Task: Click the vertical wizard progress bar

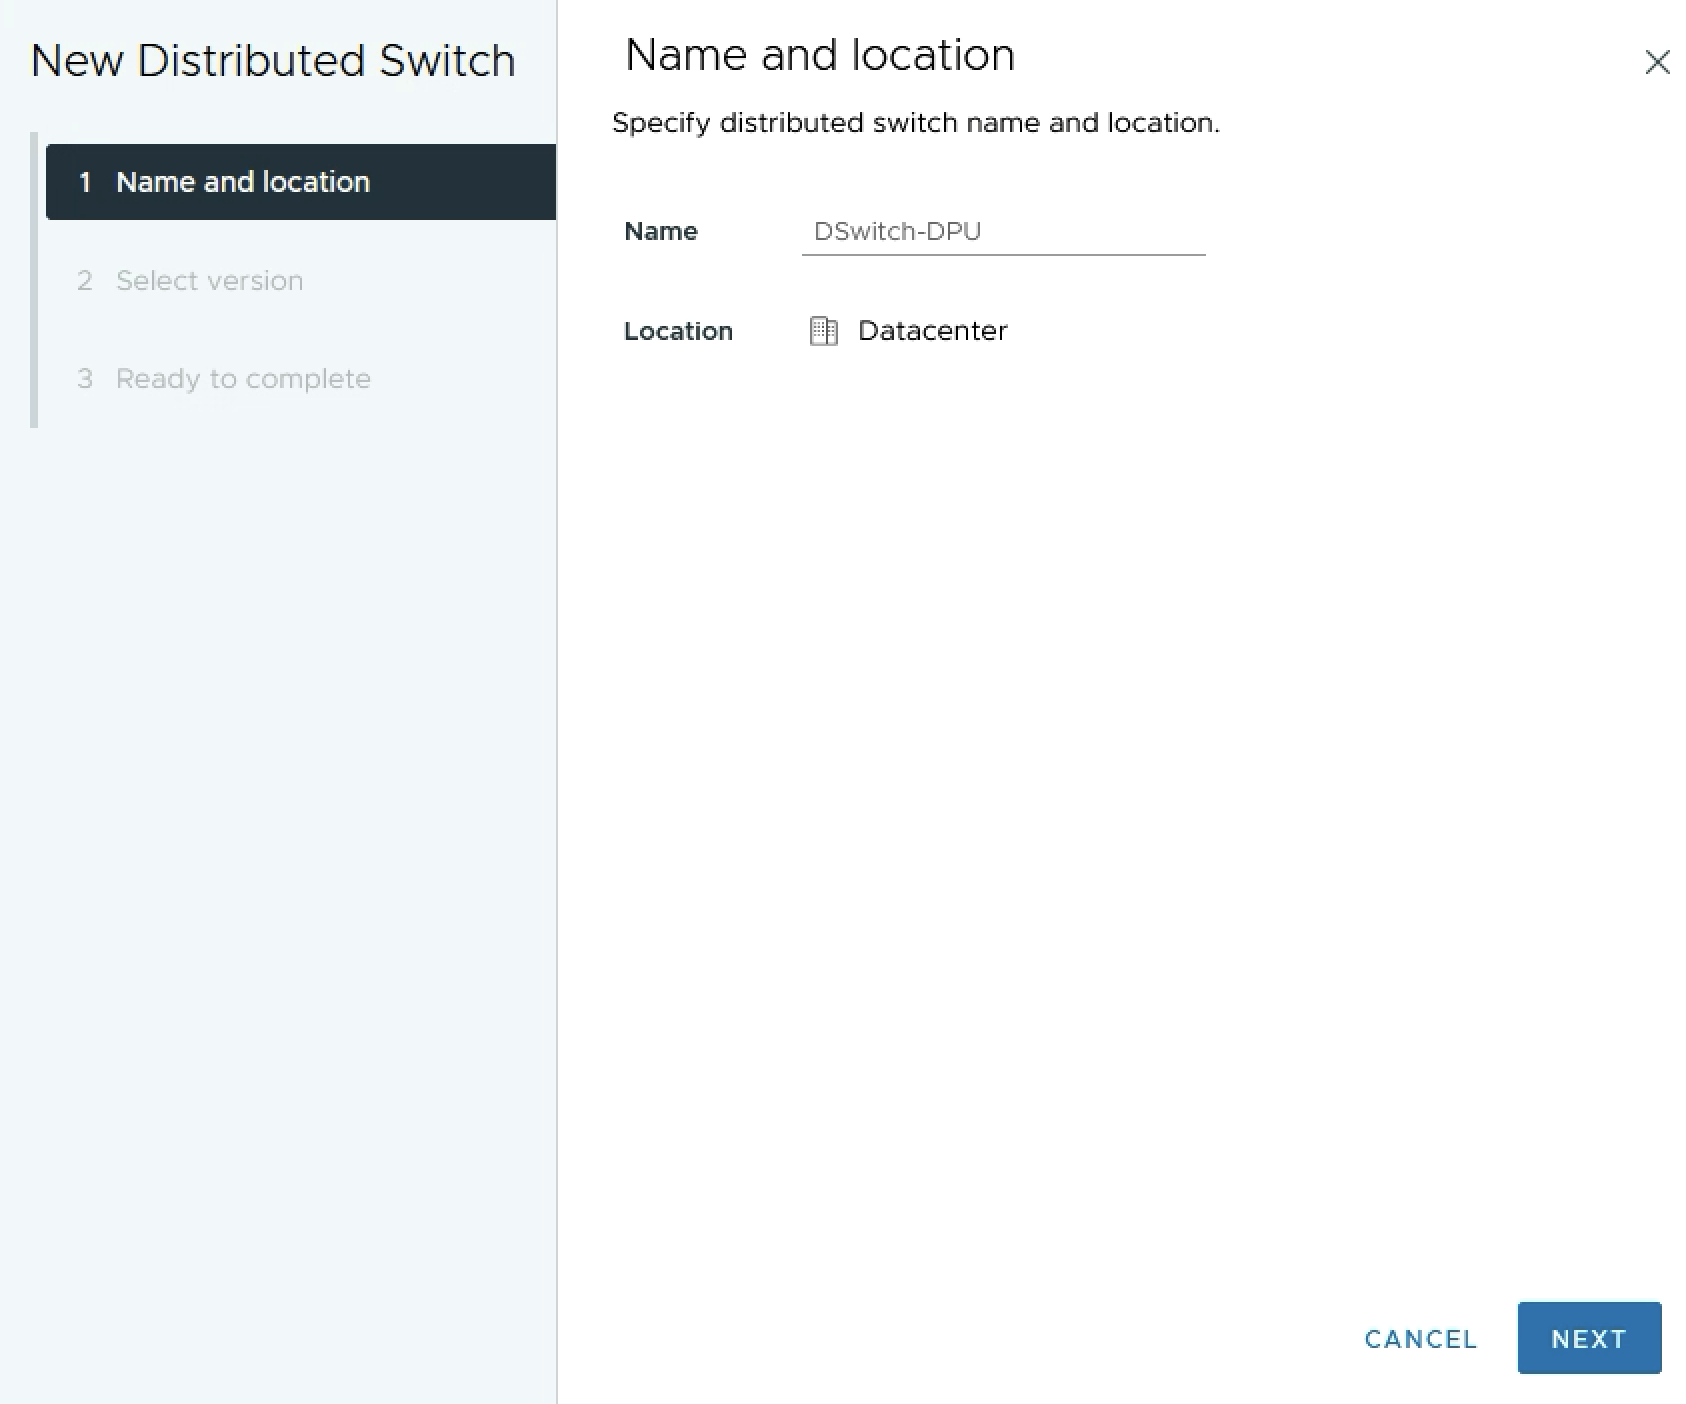Action: coord(34,300)
